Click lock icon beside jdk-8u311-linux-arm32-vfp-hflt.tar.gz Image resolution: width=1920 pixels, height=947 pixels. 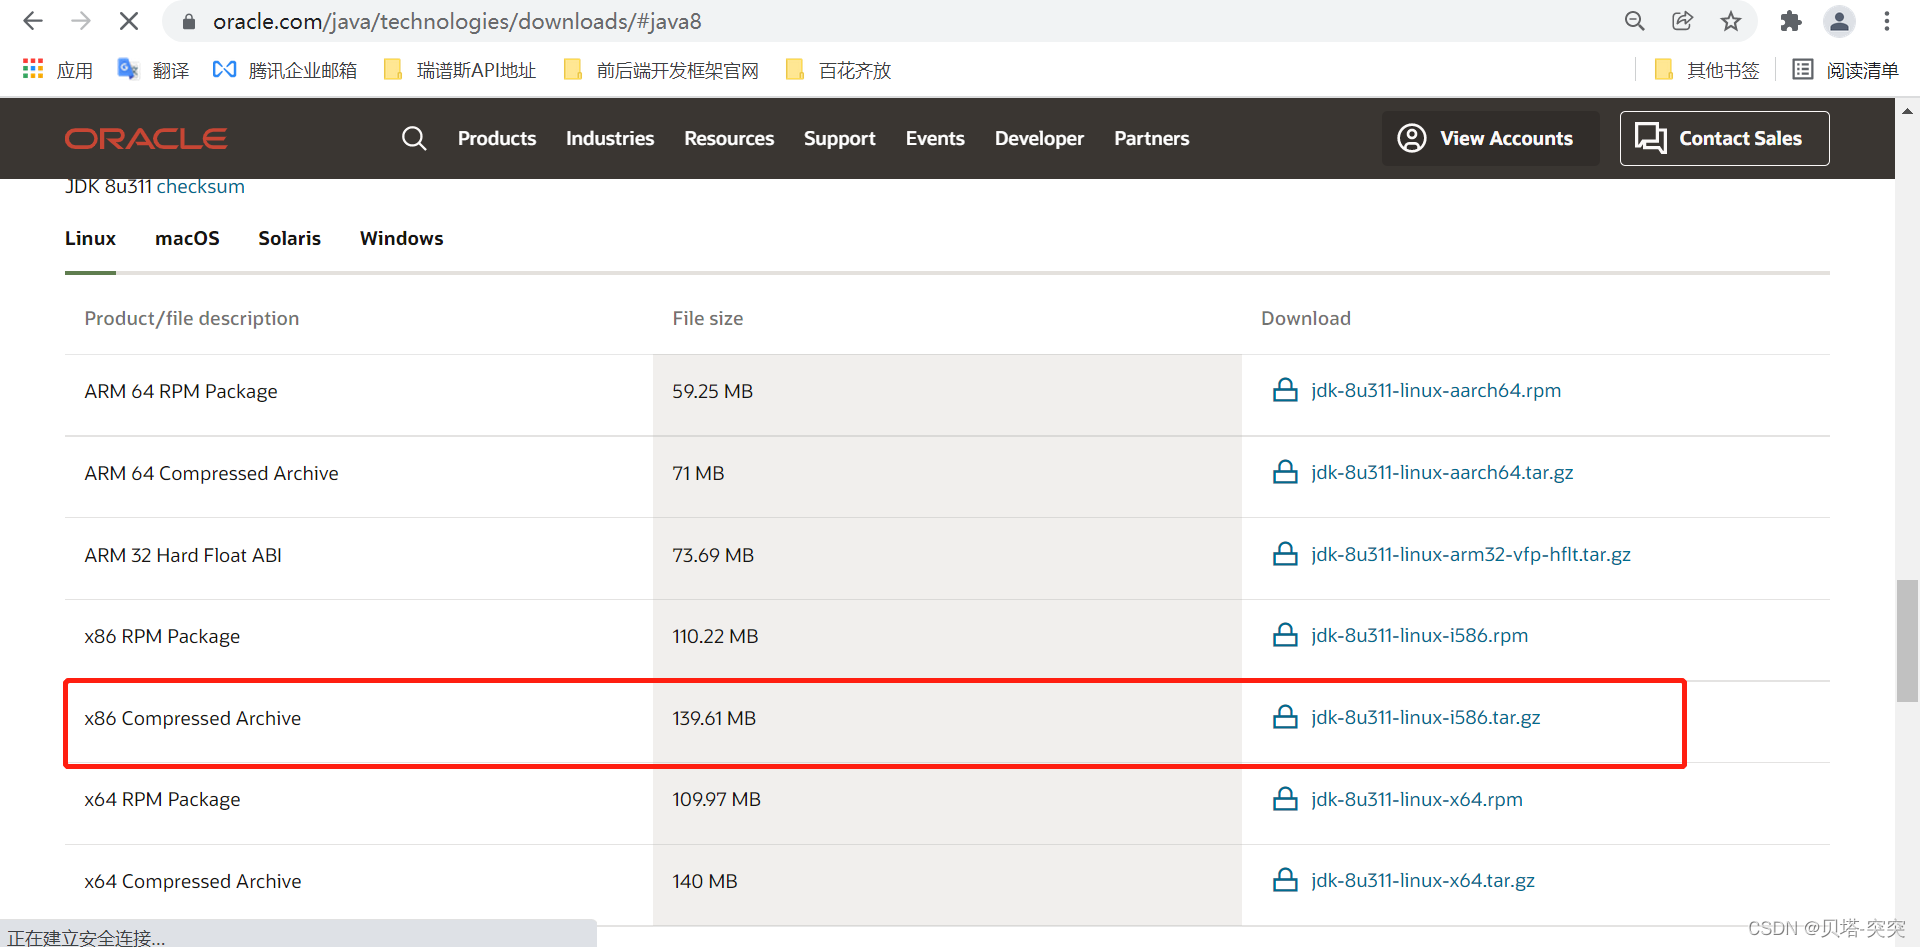(x=1285, y=554)
